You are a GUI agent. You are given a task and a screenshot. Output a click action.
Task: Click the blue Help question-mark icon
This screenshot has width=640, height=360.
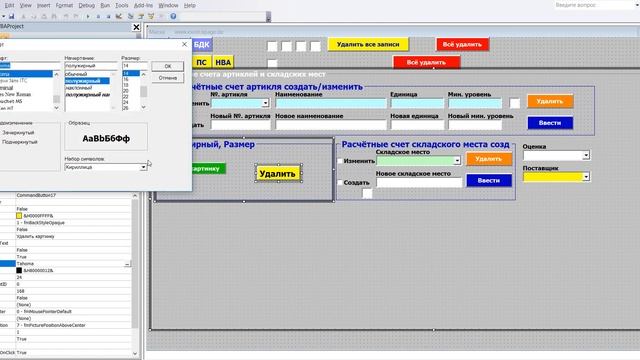point(173,16)
